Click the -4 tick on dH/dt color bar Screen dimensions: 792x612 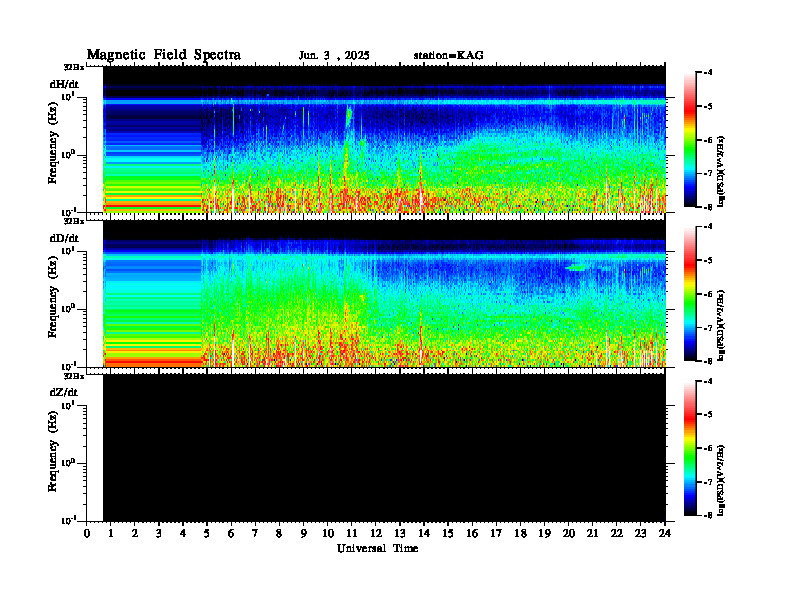(x=708, y=73)
